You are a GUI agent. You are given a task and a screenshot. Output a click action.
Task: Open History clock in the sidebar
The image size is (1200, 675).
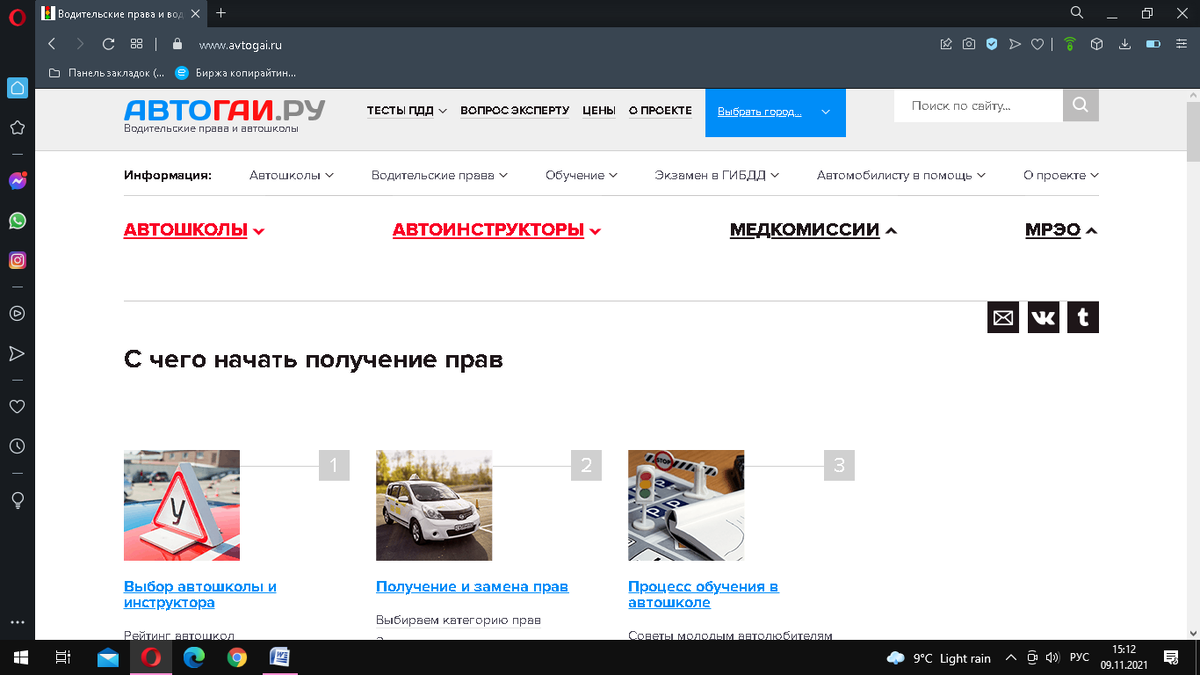point(17,446)
